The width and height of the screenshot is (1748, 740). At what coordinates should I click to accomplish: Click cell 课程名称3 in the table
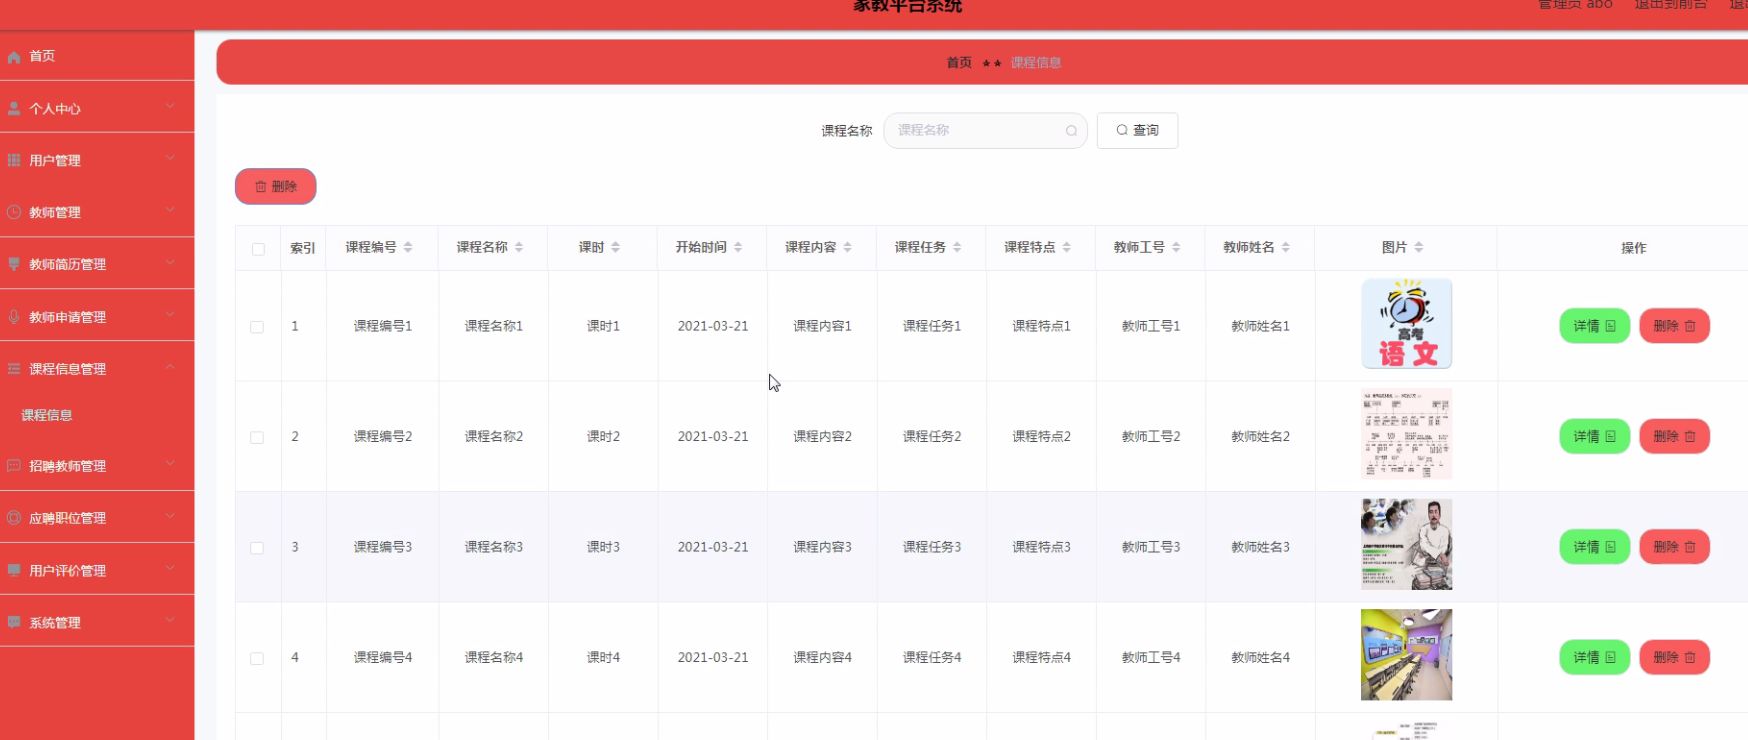494,547
